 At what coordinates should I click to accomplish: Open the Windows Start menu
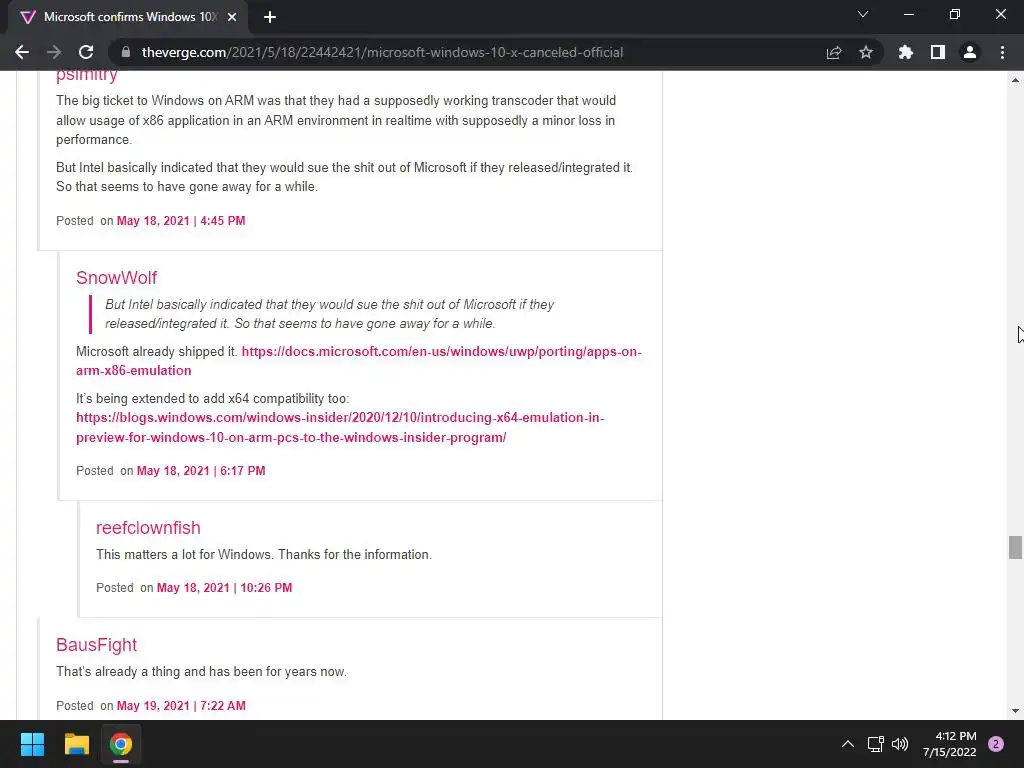pos(32,744)
